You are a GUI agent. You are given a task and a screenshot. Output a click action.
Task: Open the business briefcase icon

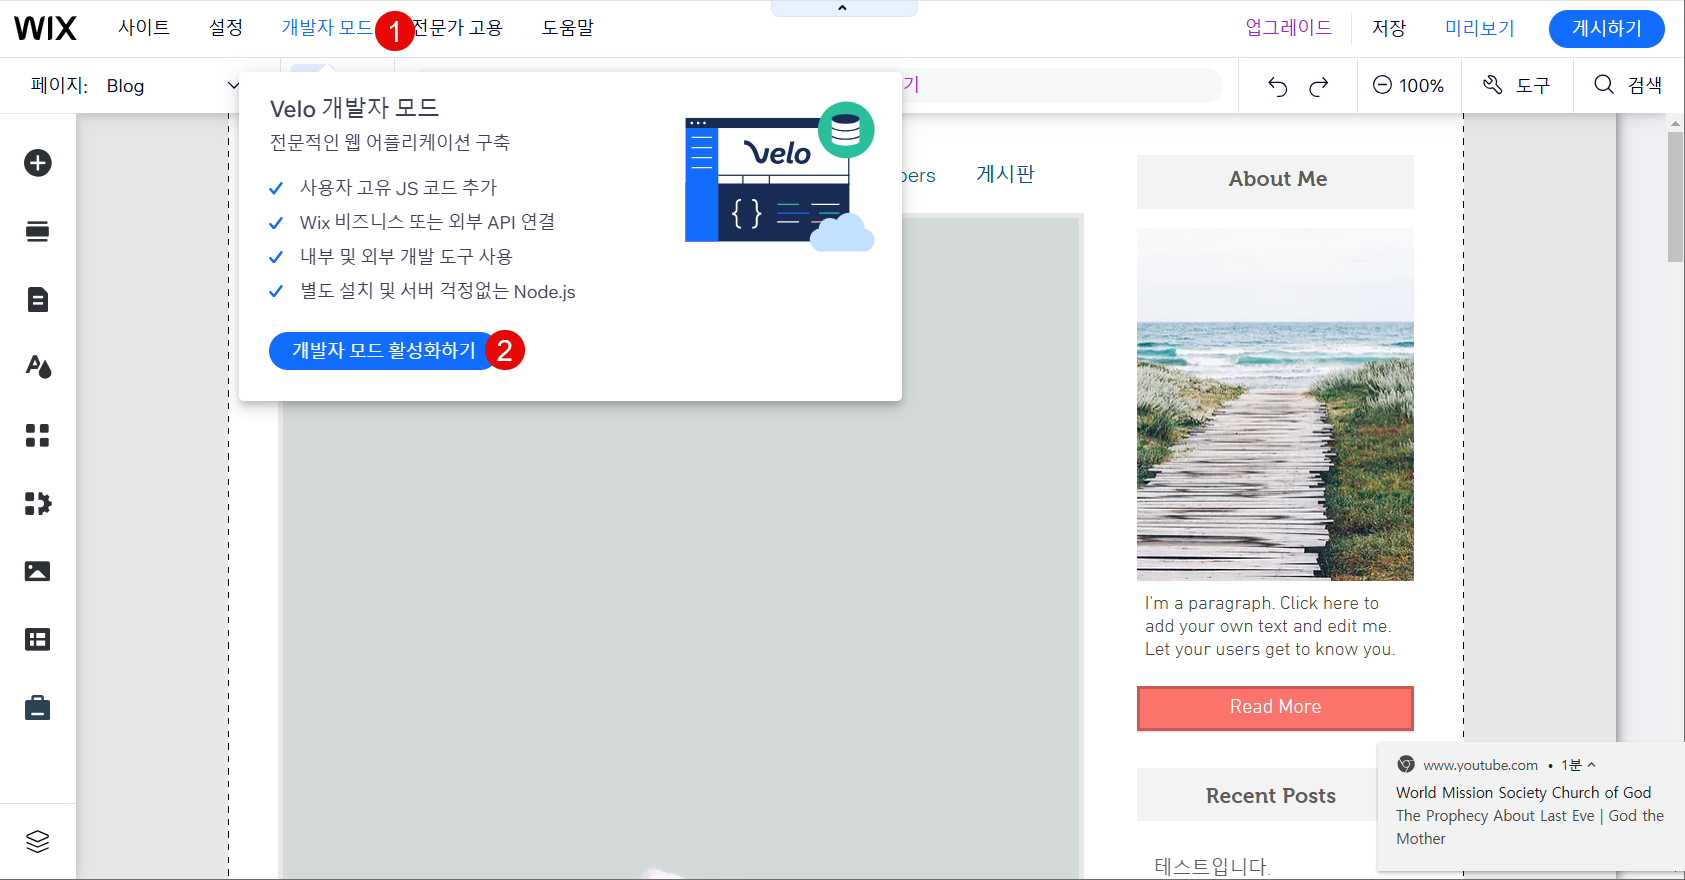38,708
